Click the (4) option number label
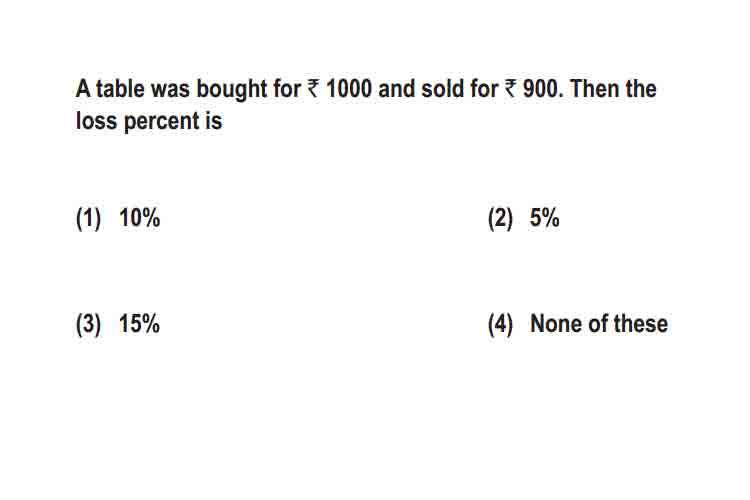 (500, 324)
